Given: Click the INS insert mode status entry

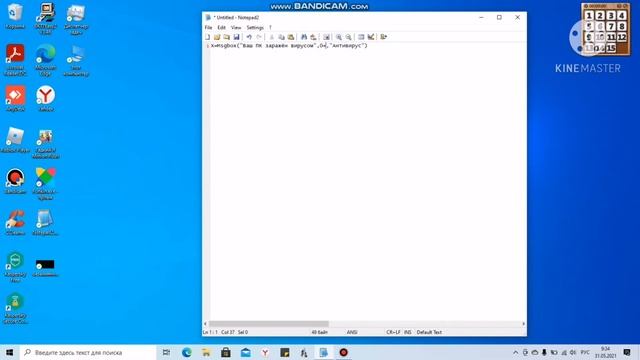Looking at the screenshot, I should coord(407,332).
